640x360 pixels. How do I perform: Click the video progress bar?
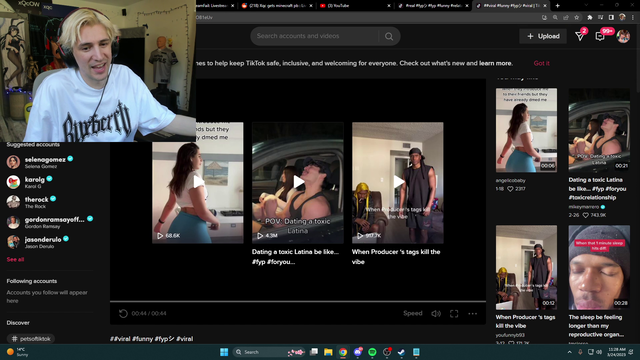tap(298, 302)
